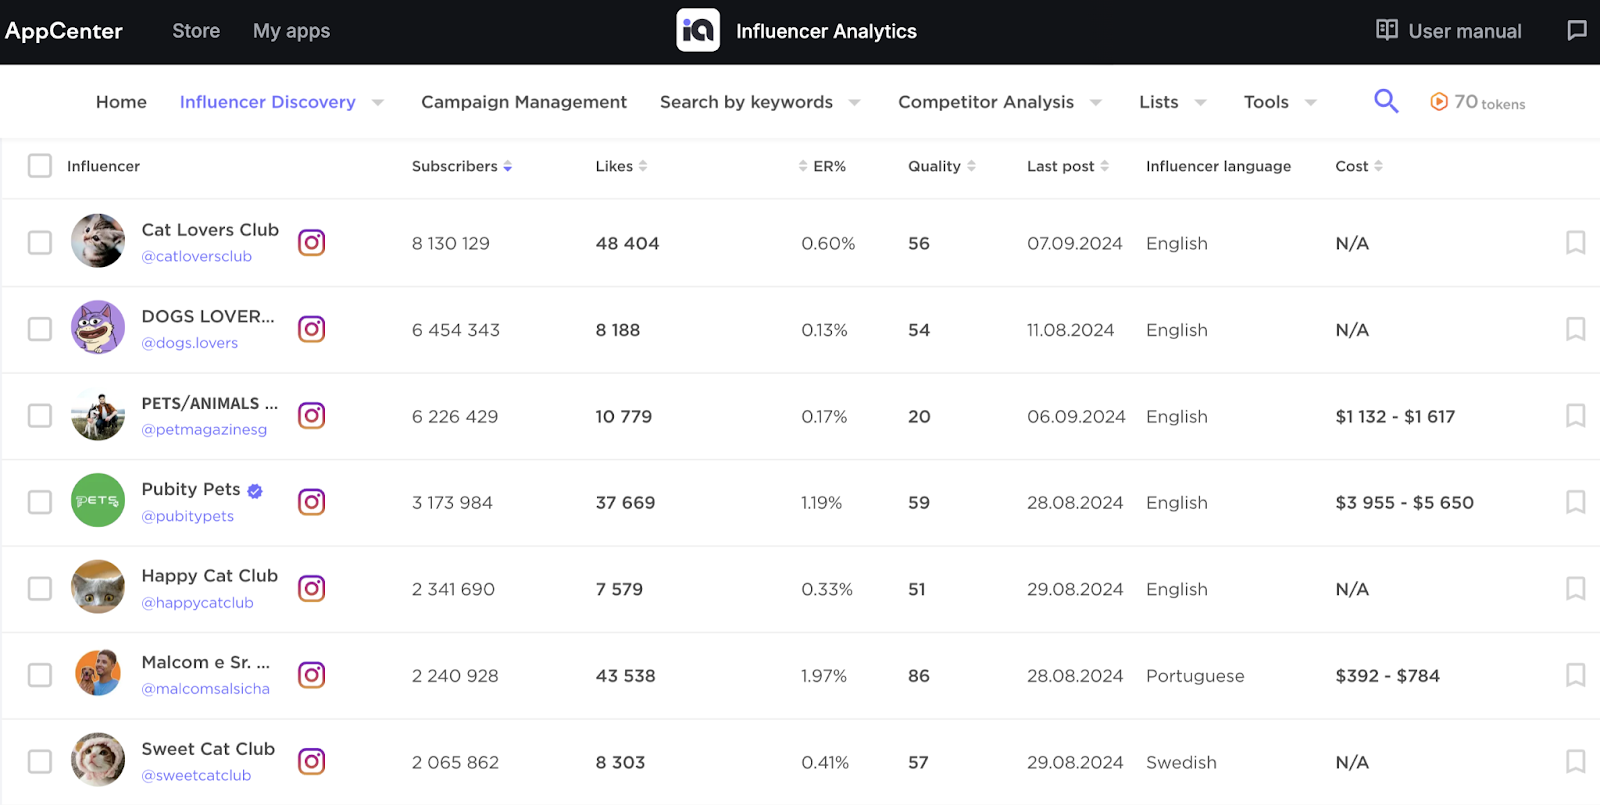Click the 70 tokens counter
This screenshot has height=805, width=1600.
1489,102
